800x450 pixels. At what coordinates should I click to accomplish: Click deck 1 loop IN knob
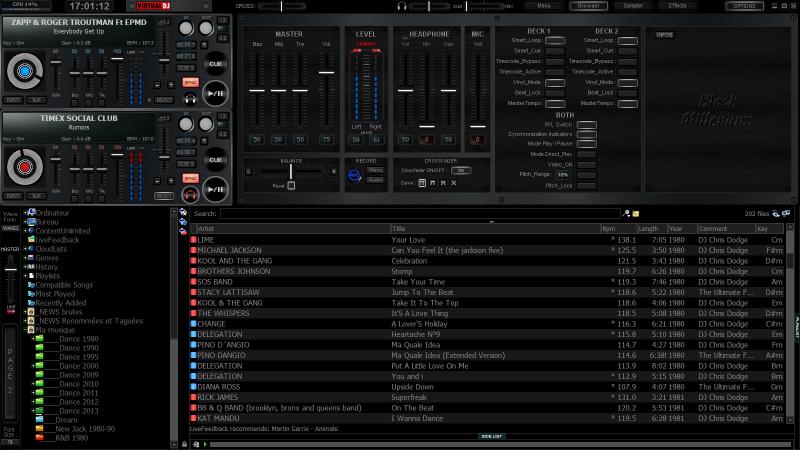[x=186, y=28]
